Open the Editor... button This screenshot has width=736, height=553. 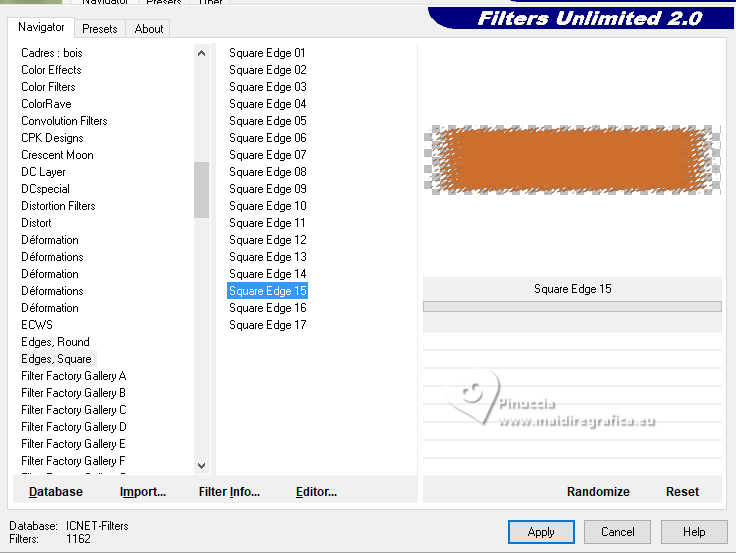pos(316,492)
